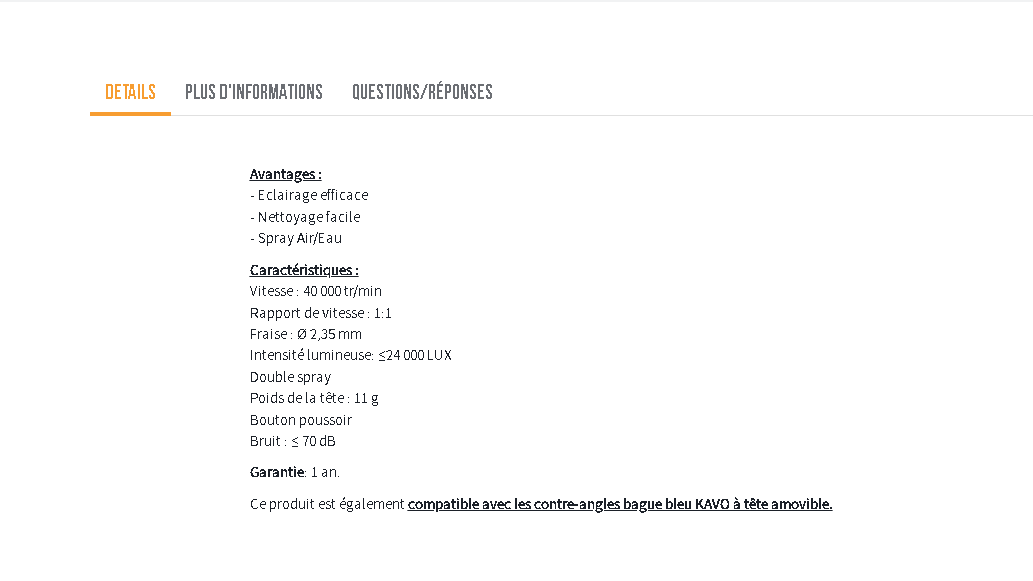Screen dimensions: 1033x581
Task: Click the Poids de la tête line
Action: (x=314, y=398)
